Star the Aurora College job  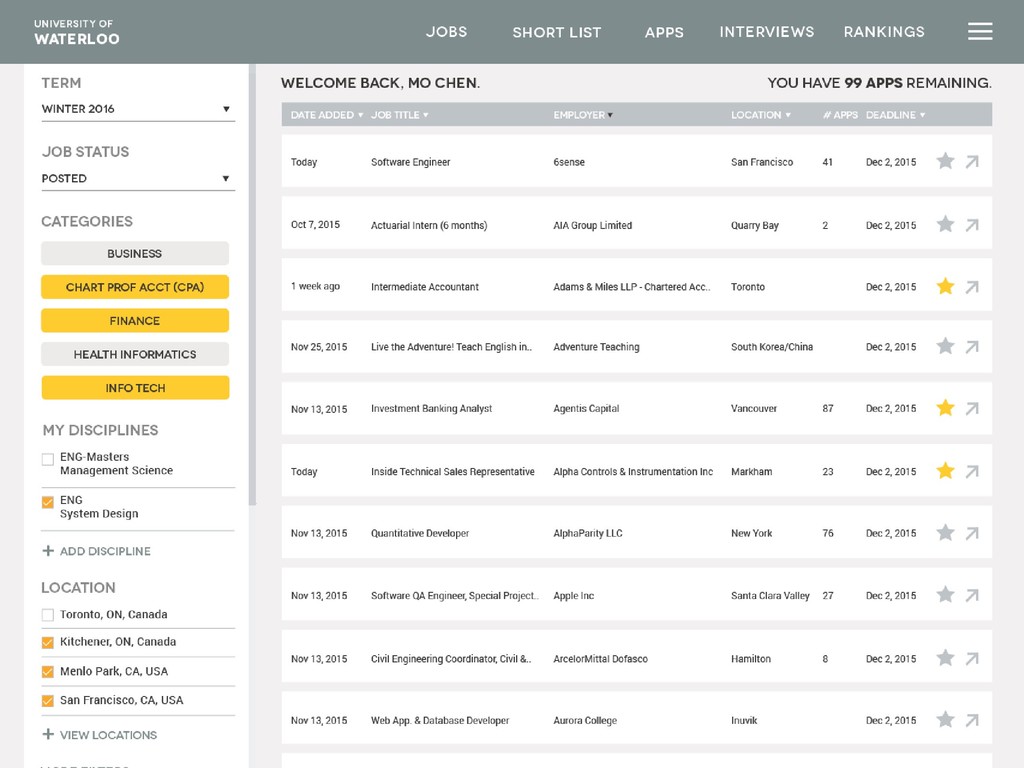coord(945,720)
